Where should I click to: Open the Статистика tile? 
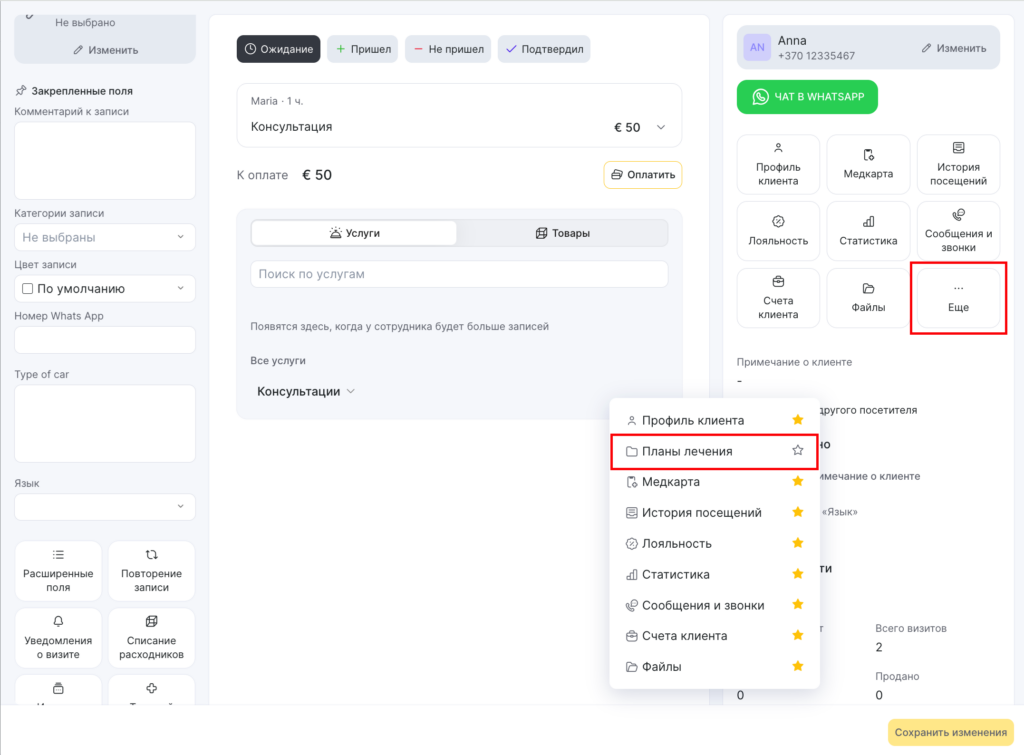click(x=868, y=231)
